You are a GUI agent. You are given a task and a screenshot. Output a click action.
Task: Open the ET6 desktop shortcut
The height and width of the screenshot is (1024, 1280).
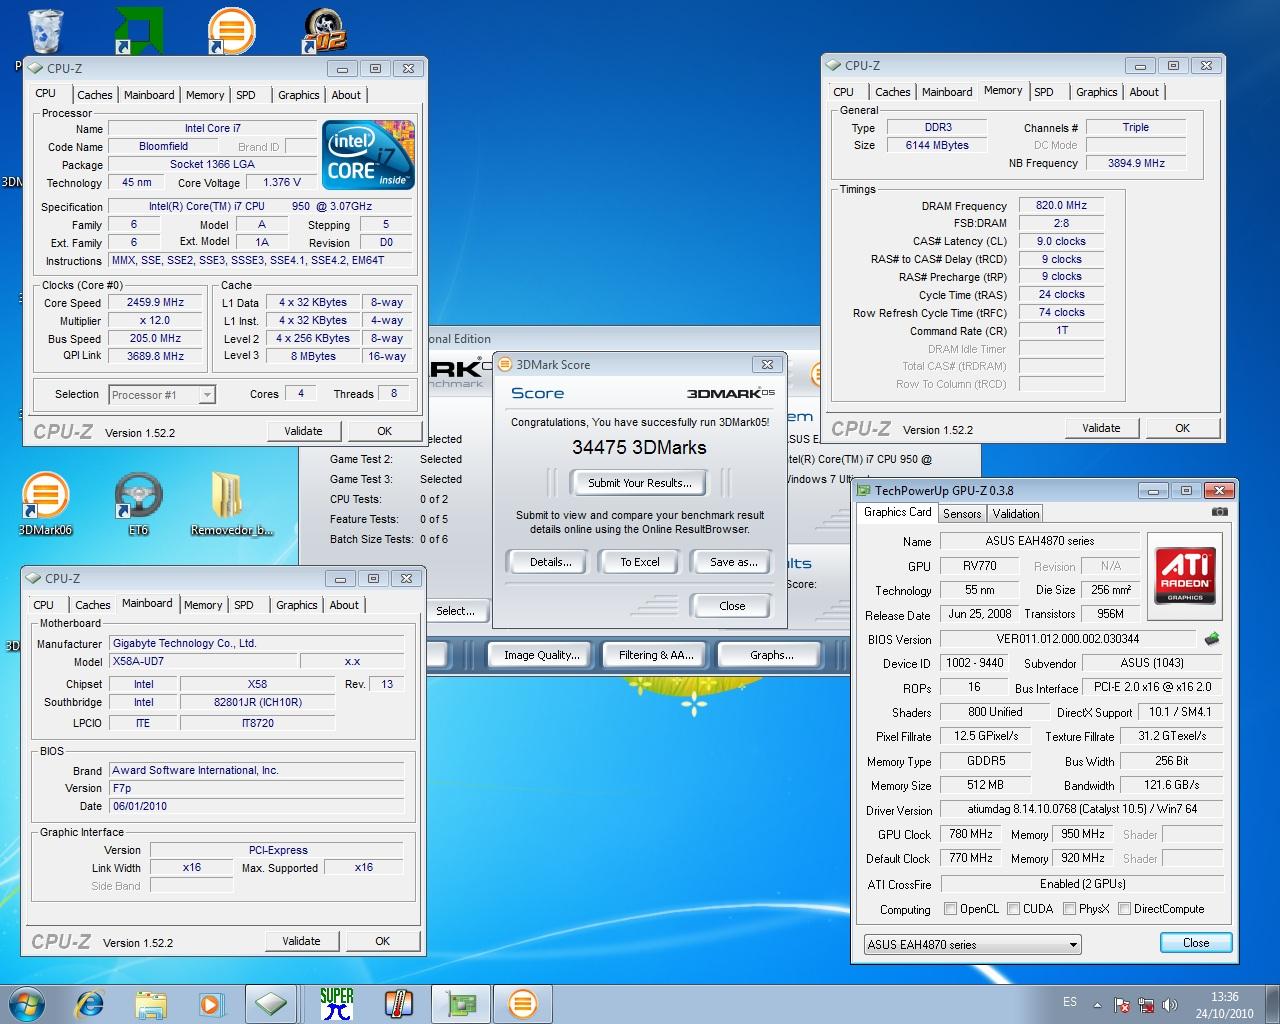point(138,504)
